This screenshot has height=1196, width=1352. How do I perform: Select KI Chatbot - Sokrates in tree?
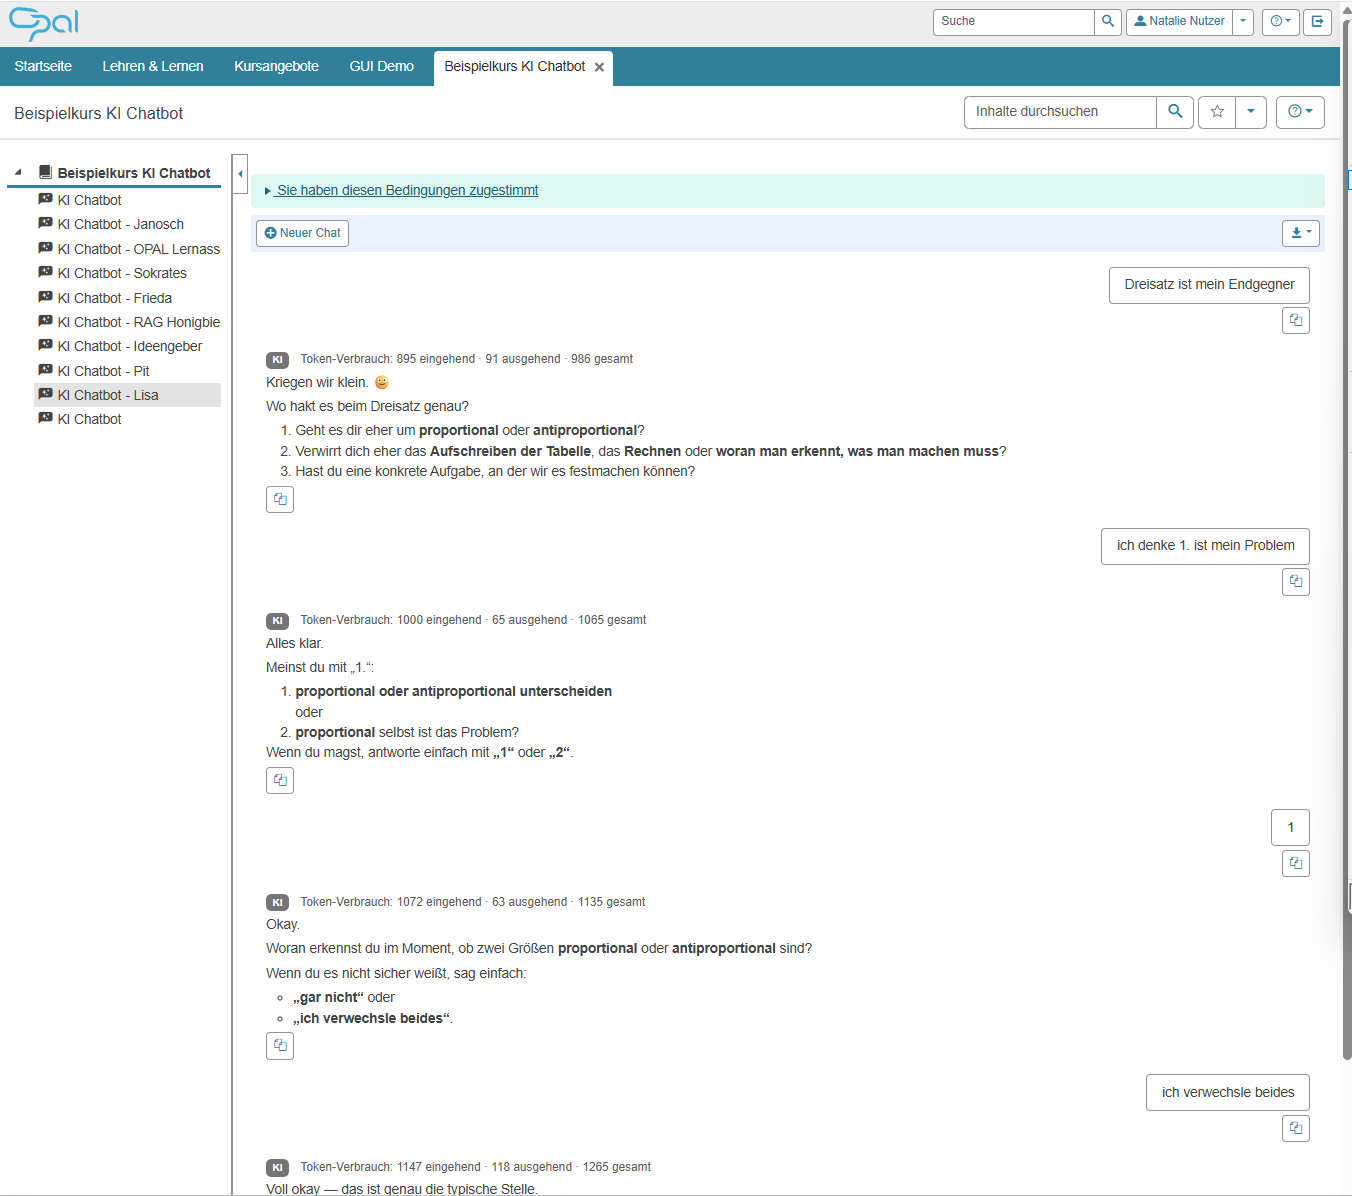click(122, 273)
